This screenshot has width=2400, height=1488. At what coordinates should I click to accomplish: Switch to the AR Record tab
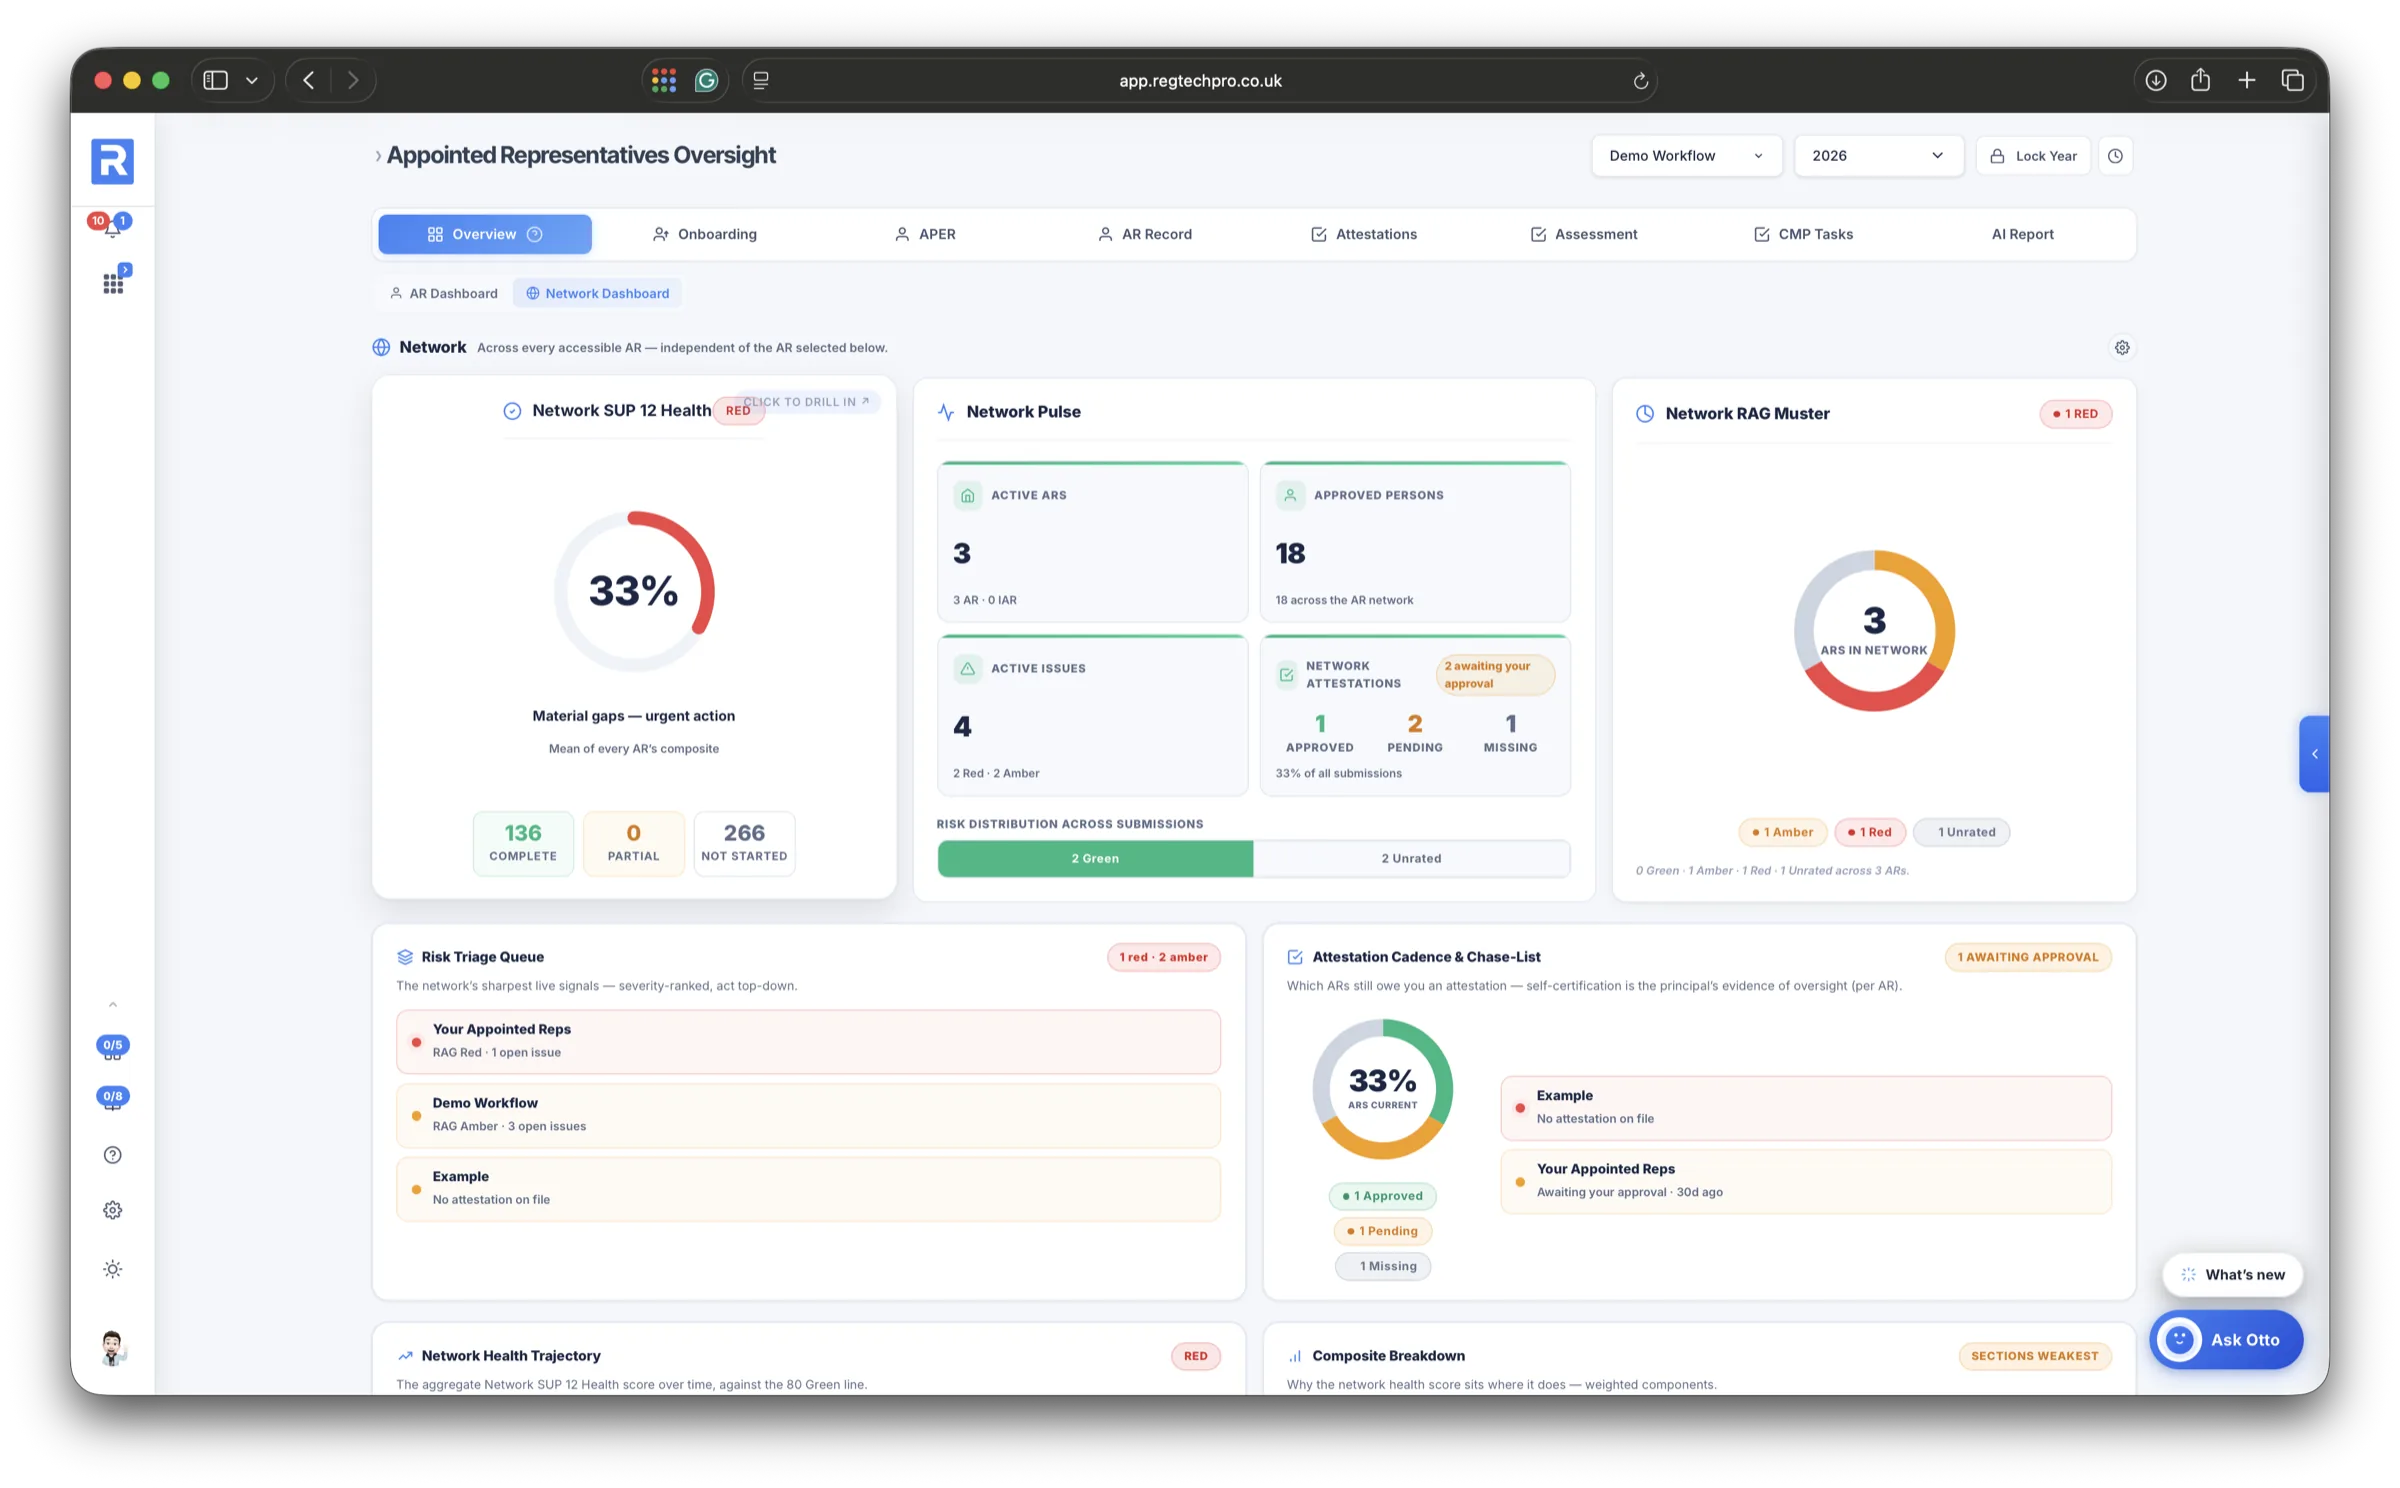1144,234
